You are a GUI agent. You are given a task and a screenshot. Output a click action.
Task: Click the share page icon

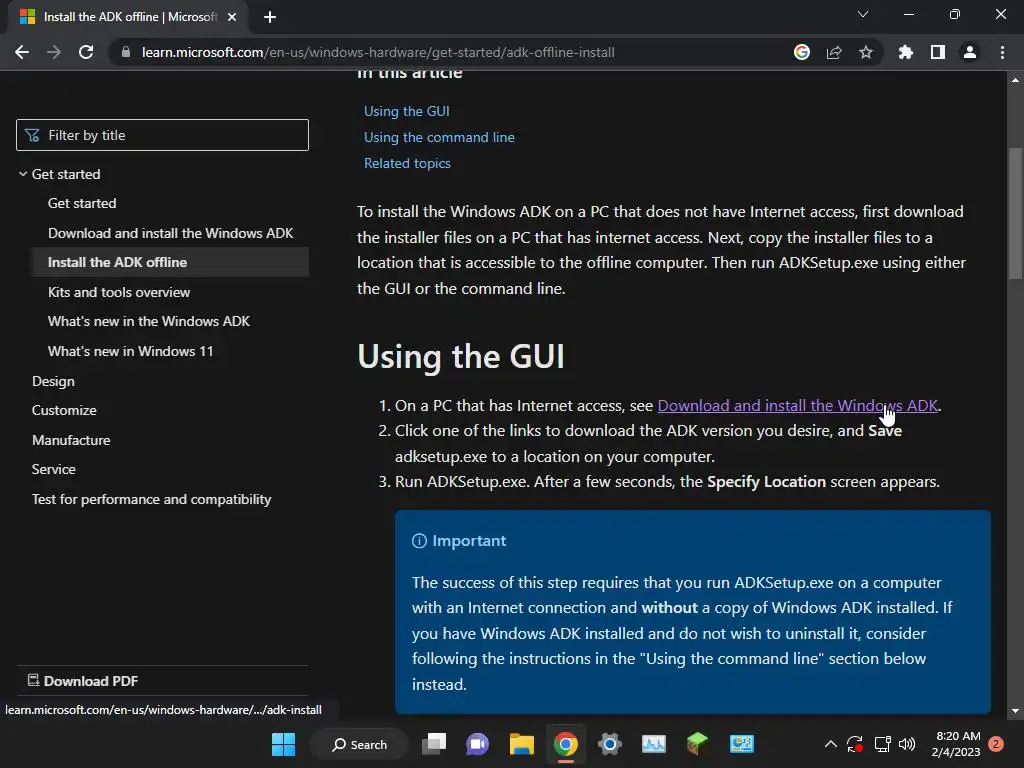tap(834, 52)
